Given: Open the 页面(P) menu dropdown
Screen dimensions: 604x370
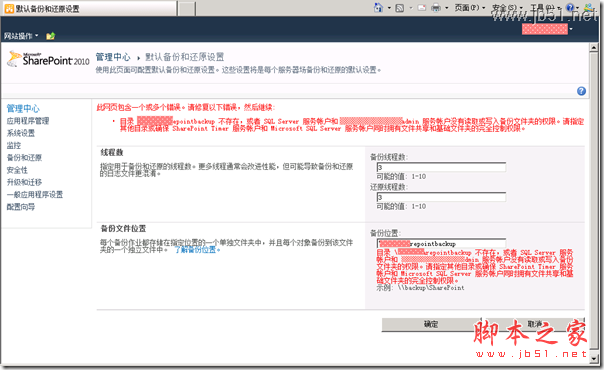Looking at the screenshot, I should point(470,8).
